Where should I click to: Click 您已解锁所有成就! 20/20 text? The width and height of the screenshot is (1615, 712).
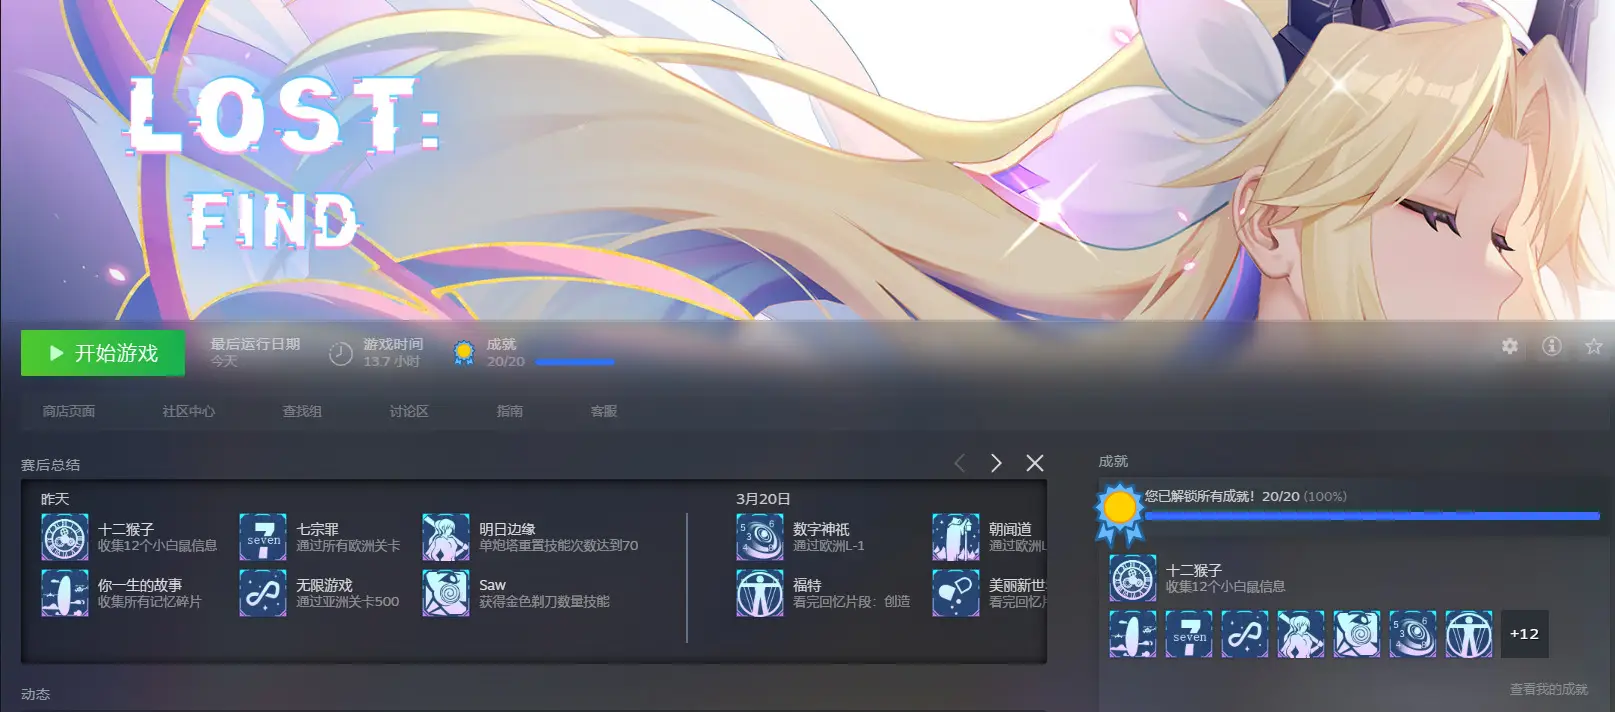click(x=1222, y=496)
